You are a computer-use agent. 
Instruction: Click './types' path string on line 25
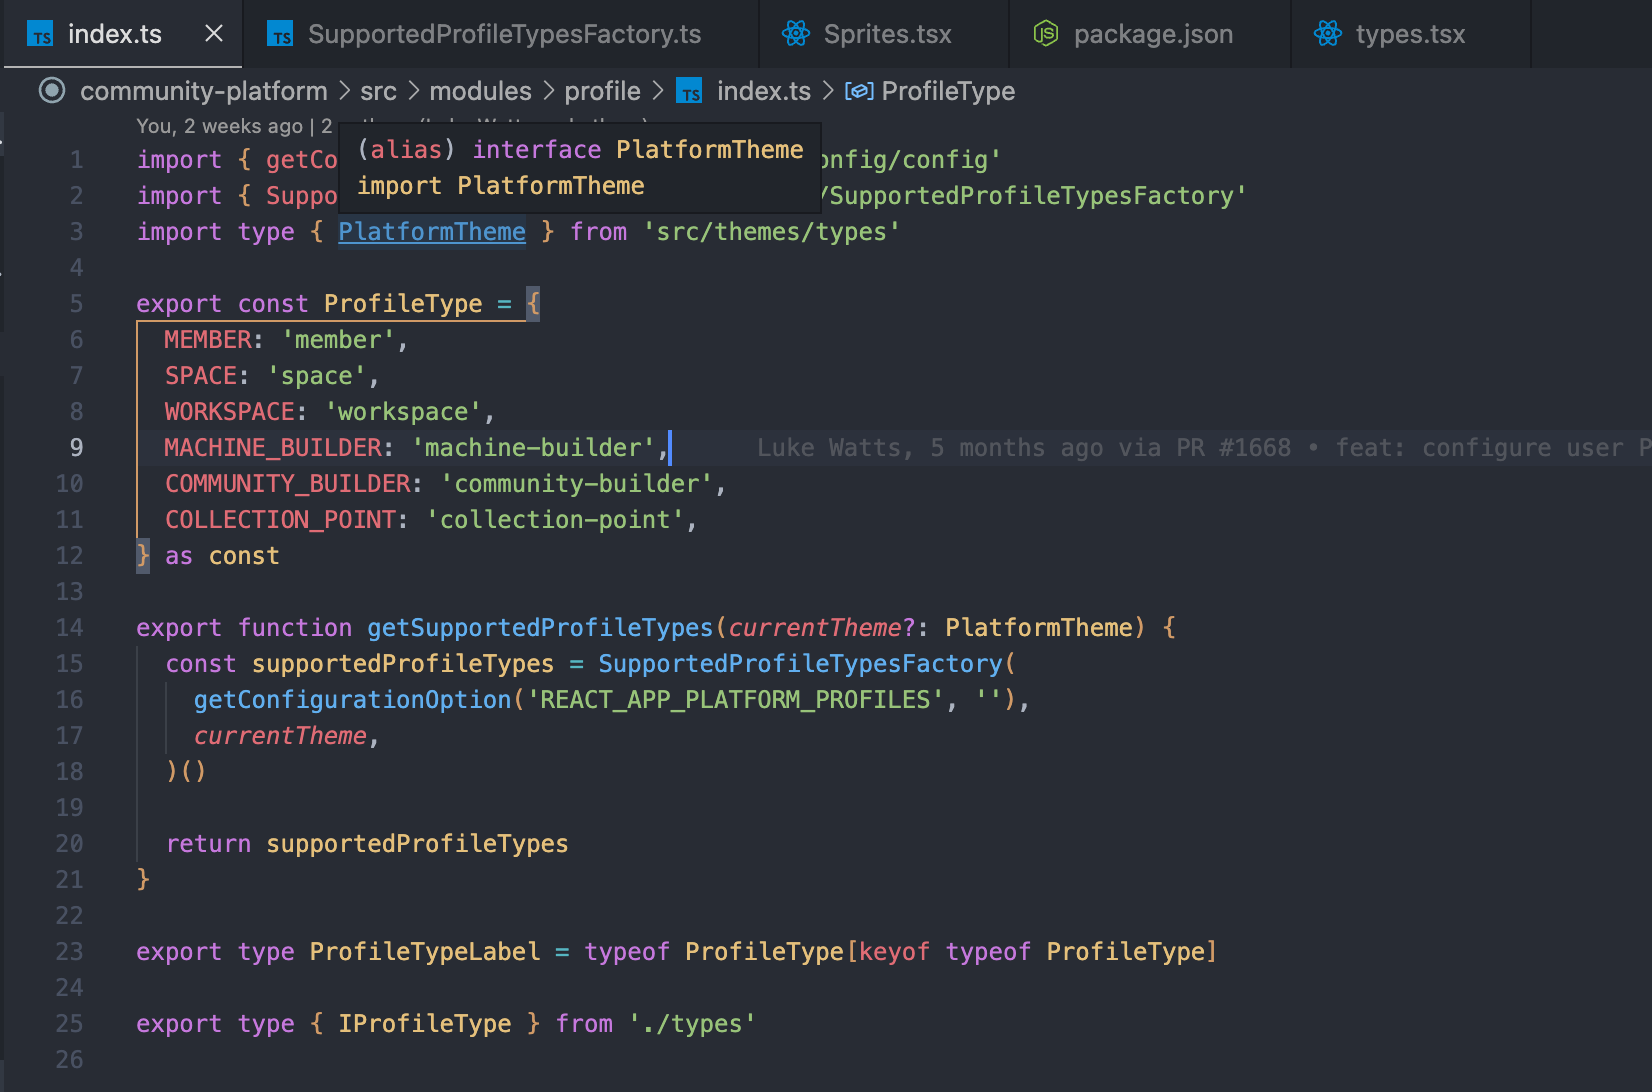[692, 1024]
